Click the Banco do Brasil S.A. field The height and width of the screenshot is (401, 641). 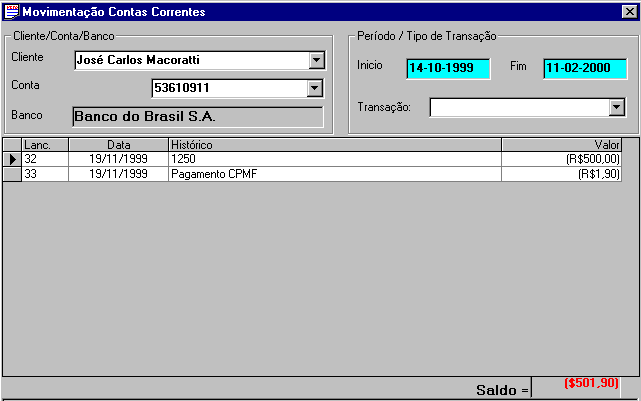coord(198,117)
